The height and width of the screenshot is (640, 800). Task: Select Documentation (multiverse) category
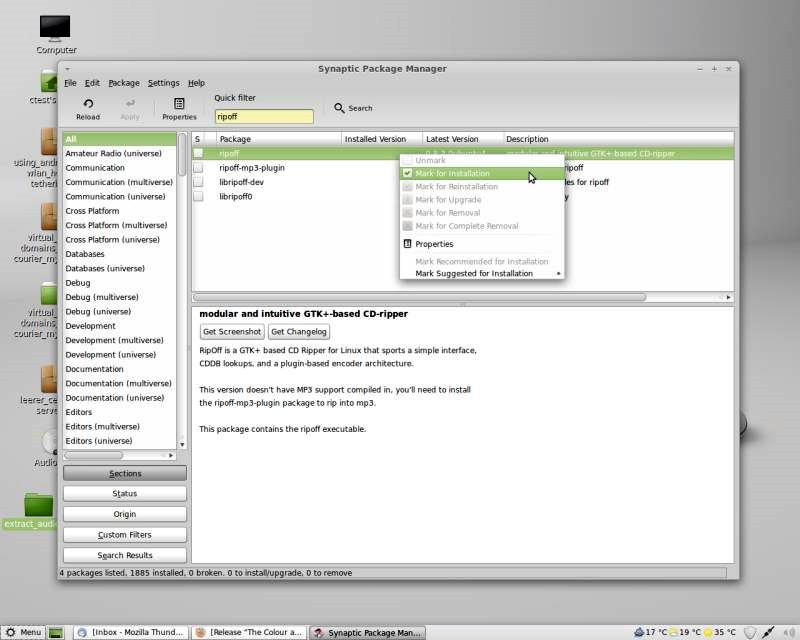119,383
